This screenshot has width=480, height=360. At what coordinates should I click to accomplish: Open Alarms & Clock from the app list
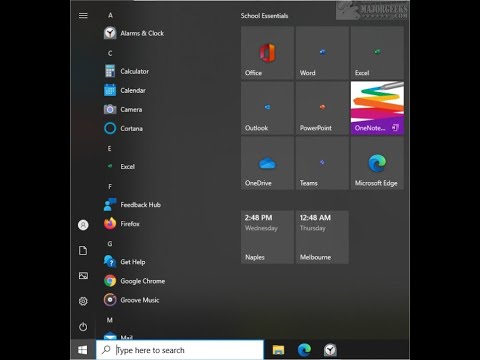[134, 33]
